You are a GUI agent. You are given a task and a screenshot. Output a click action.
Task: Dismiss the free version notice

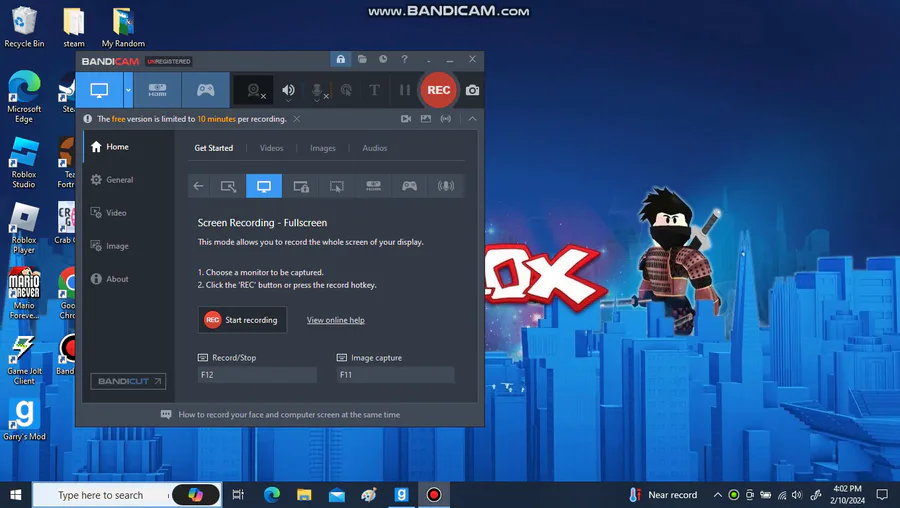[x=297, y=119]
